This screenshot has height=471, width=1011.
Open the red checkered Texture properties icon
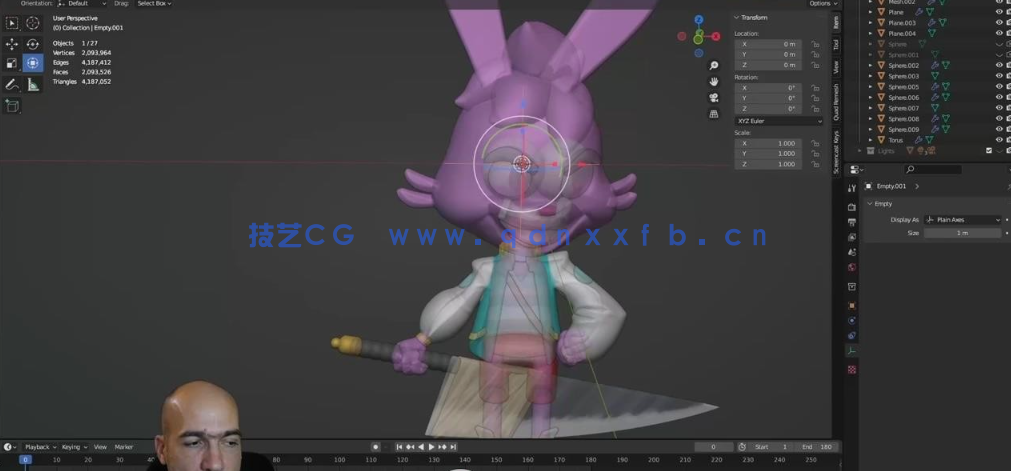tap(852, 370)
